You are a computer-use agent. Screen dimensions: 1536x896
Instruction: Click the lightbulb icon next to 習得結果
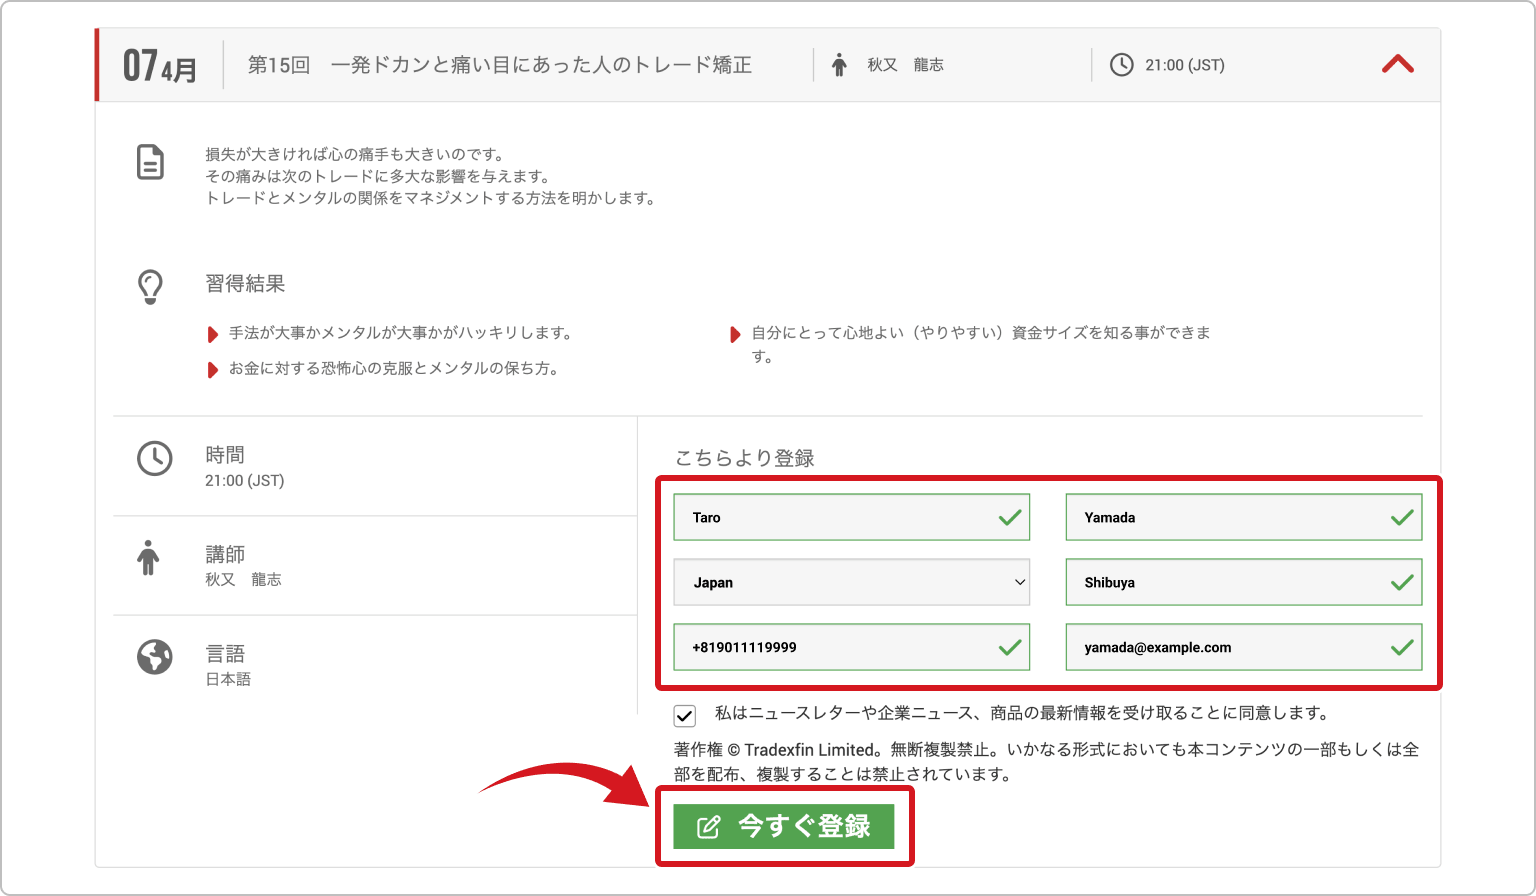pos(150,285)
